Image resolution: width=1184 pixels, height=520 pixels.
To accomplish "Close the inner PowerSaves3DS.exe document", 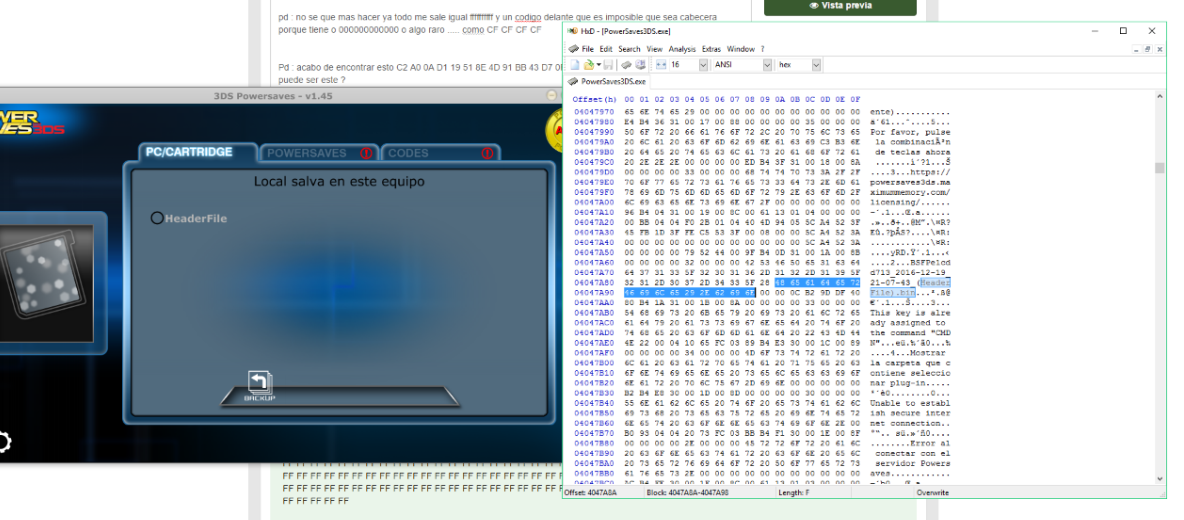I will tap(1158, 49).
